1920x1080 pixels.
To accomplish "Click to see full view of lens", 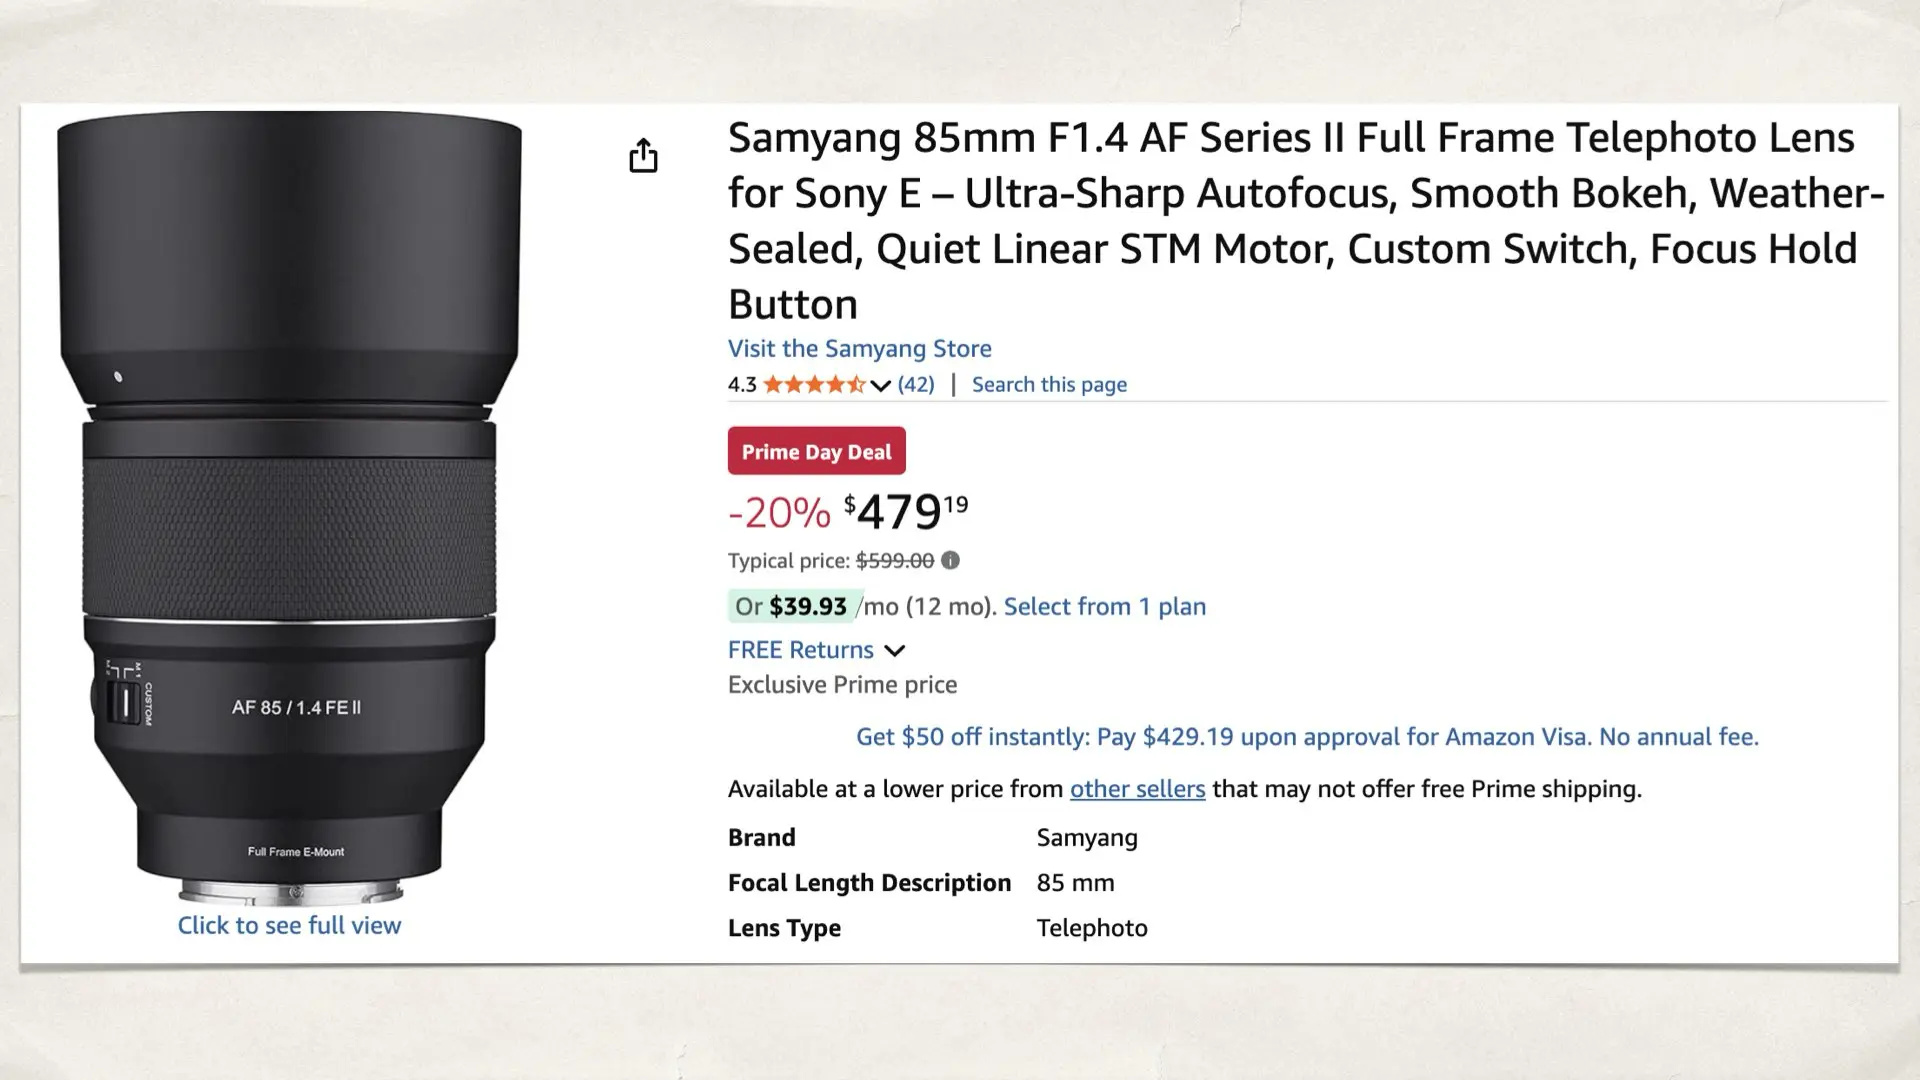I will point(289,925).
